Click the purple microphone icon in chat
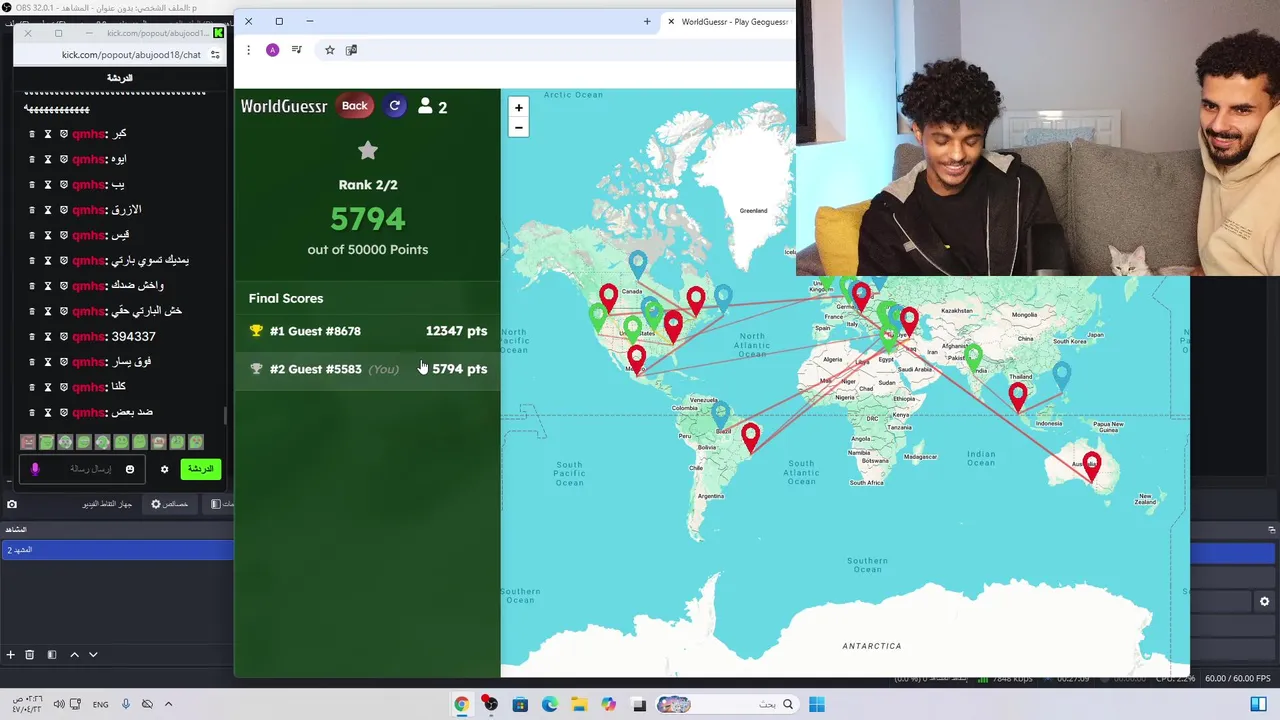This screenshot has width=1280, height=720. pyautogui.click(x=35, y=469)
